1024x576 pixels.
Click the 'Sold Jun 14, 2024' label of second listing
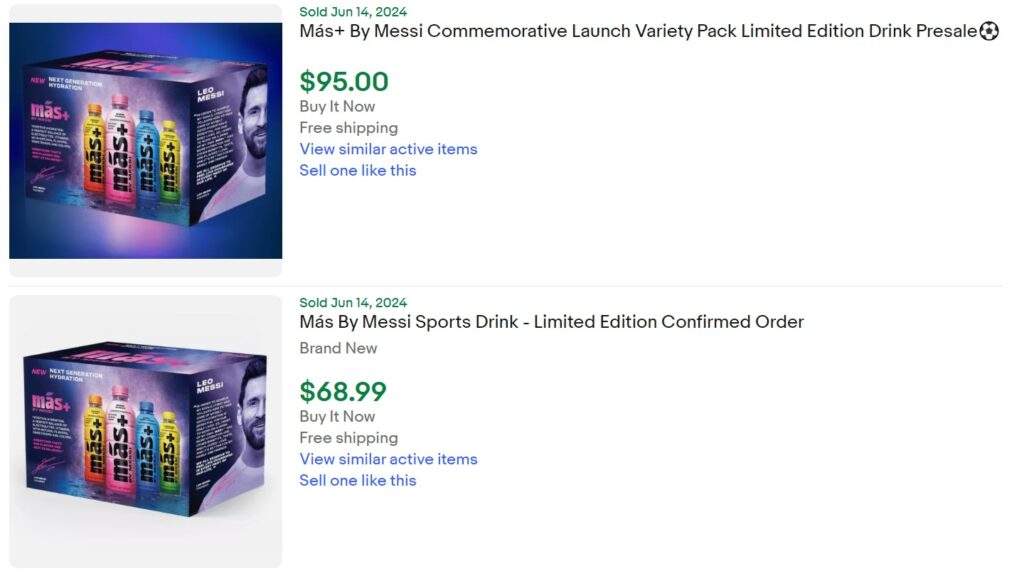[x=353, y=302]
